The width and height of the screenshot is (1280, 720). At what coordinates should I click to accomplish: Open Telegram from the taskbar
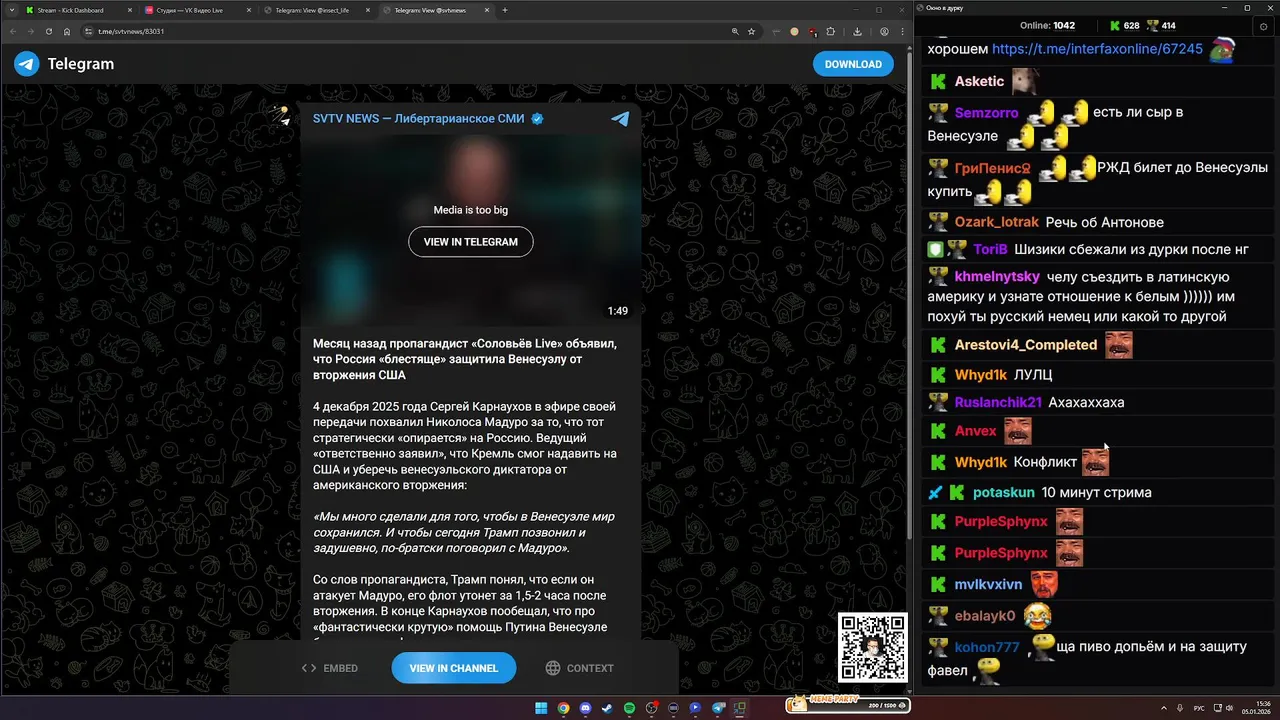pos(718,708)
